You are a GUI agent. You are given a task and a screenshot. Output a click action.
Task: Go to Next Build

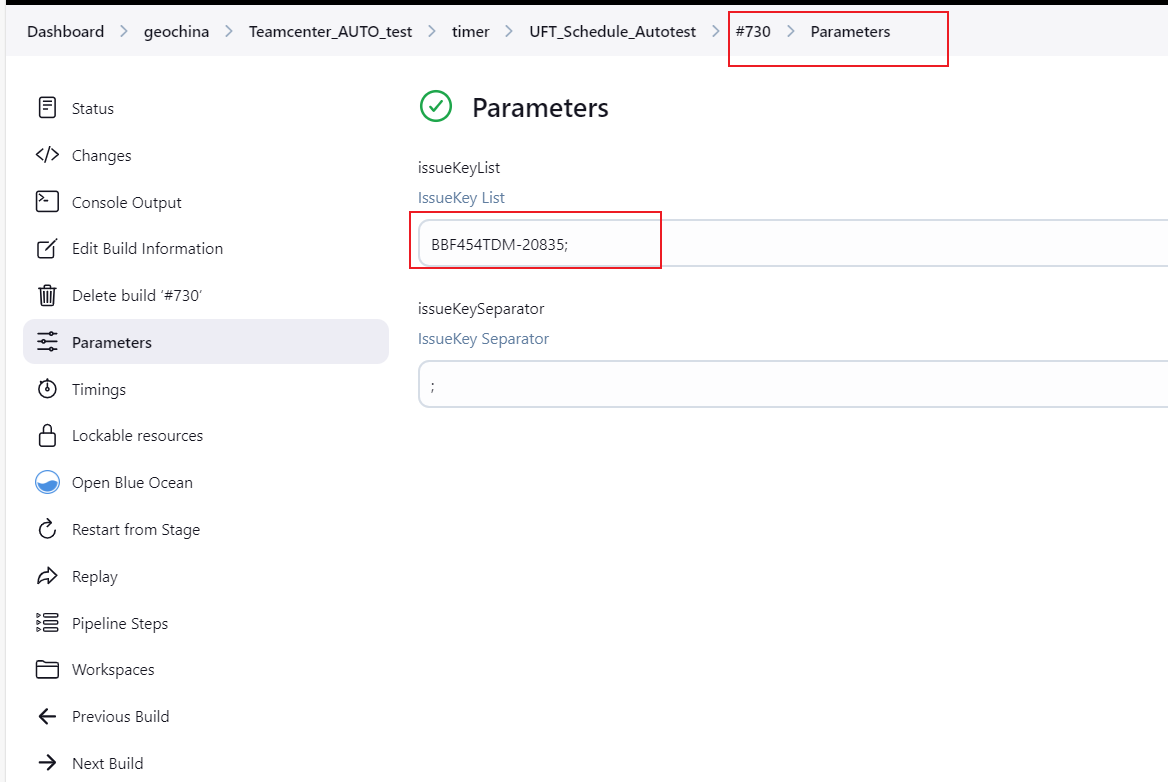(107, 763)
